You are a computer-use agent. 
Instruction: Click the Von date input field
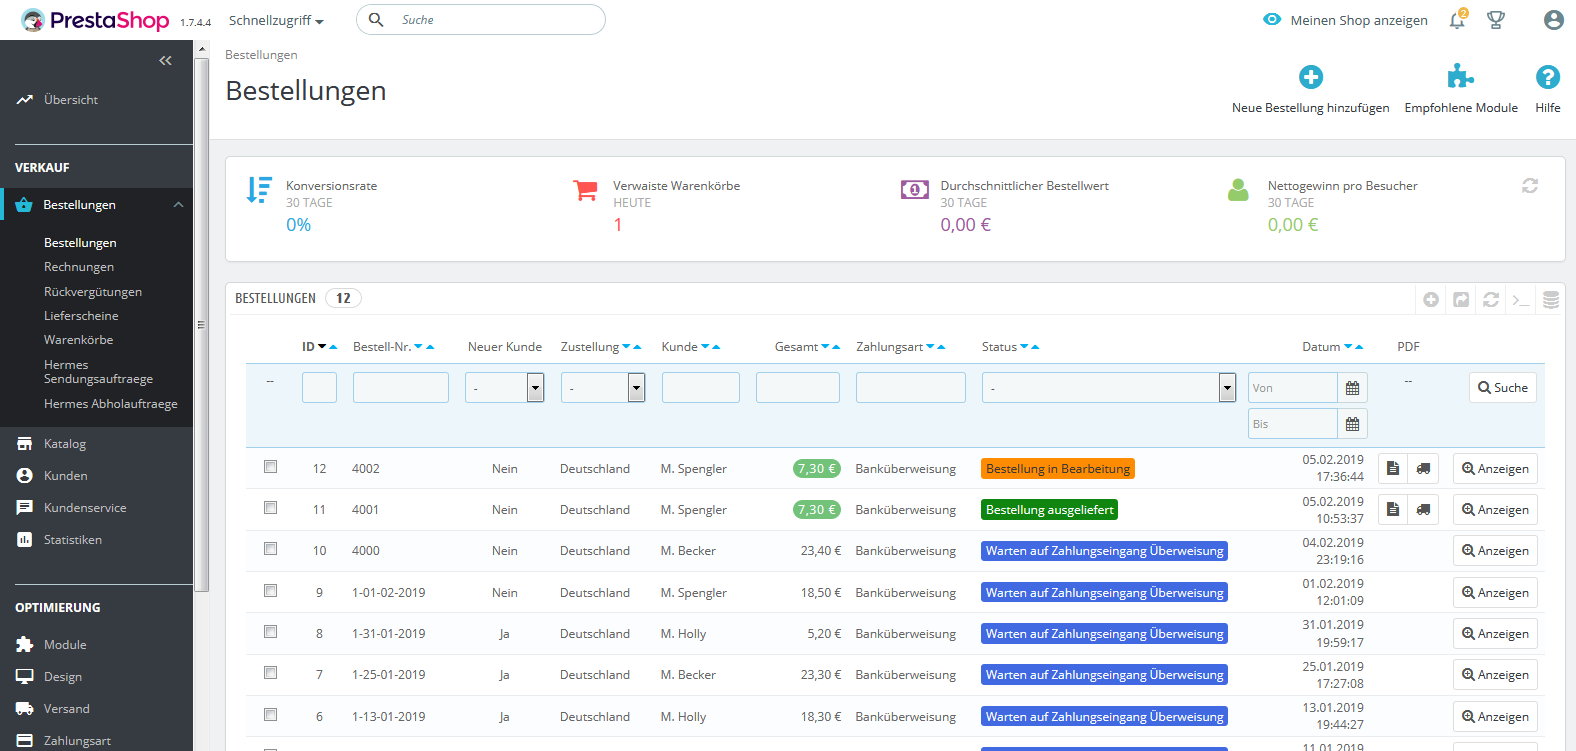click(1293, 388)
